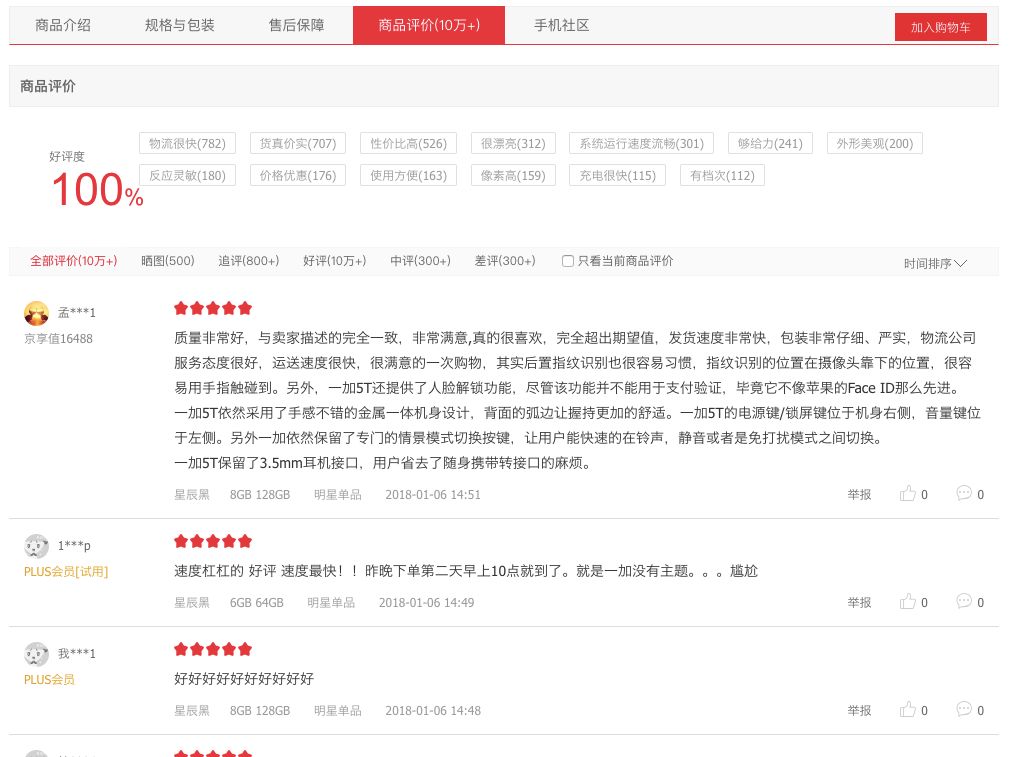Click 举报 on 孟***1's review
The image size is (1013, 757).
pos(858,493)
